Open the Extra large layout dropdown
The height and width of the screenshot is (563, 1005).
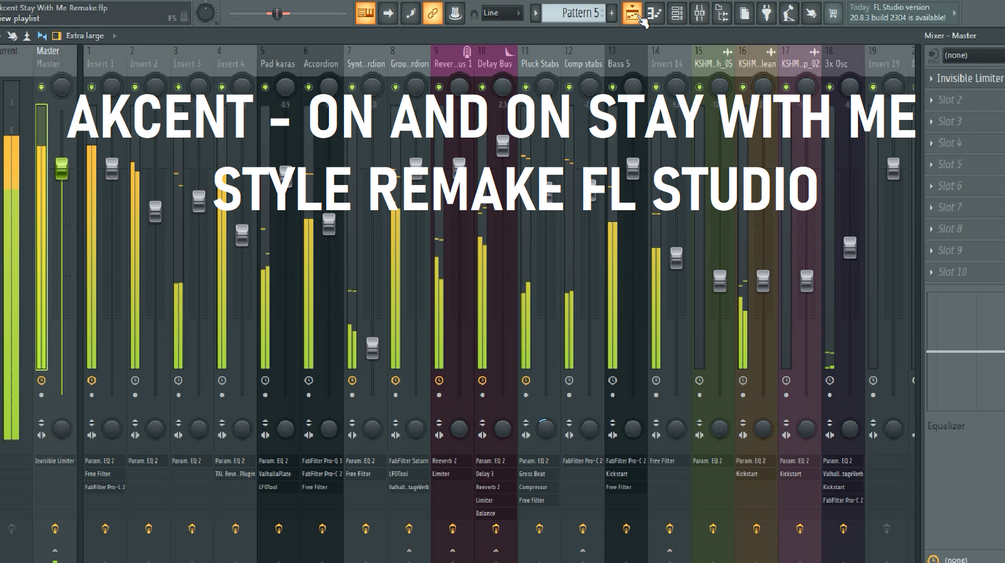coord(92,36)
